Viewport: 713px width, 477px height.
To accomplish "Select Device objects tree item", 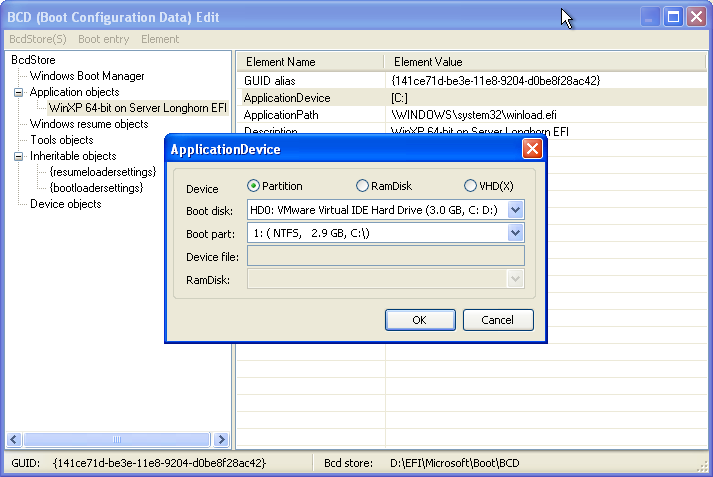I will point(65,204).
